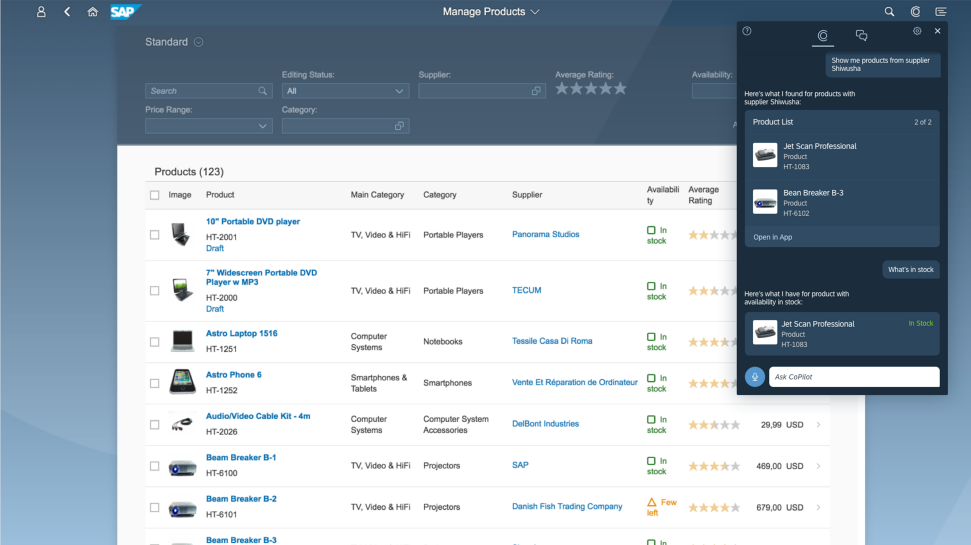Select the 10" Portable DVD player row checkbox
Image resolution: width=971 pixels, height=545 pixels.
pyautogui.click(x=154, y=235)
